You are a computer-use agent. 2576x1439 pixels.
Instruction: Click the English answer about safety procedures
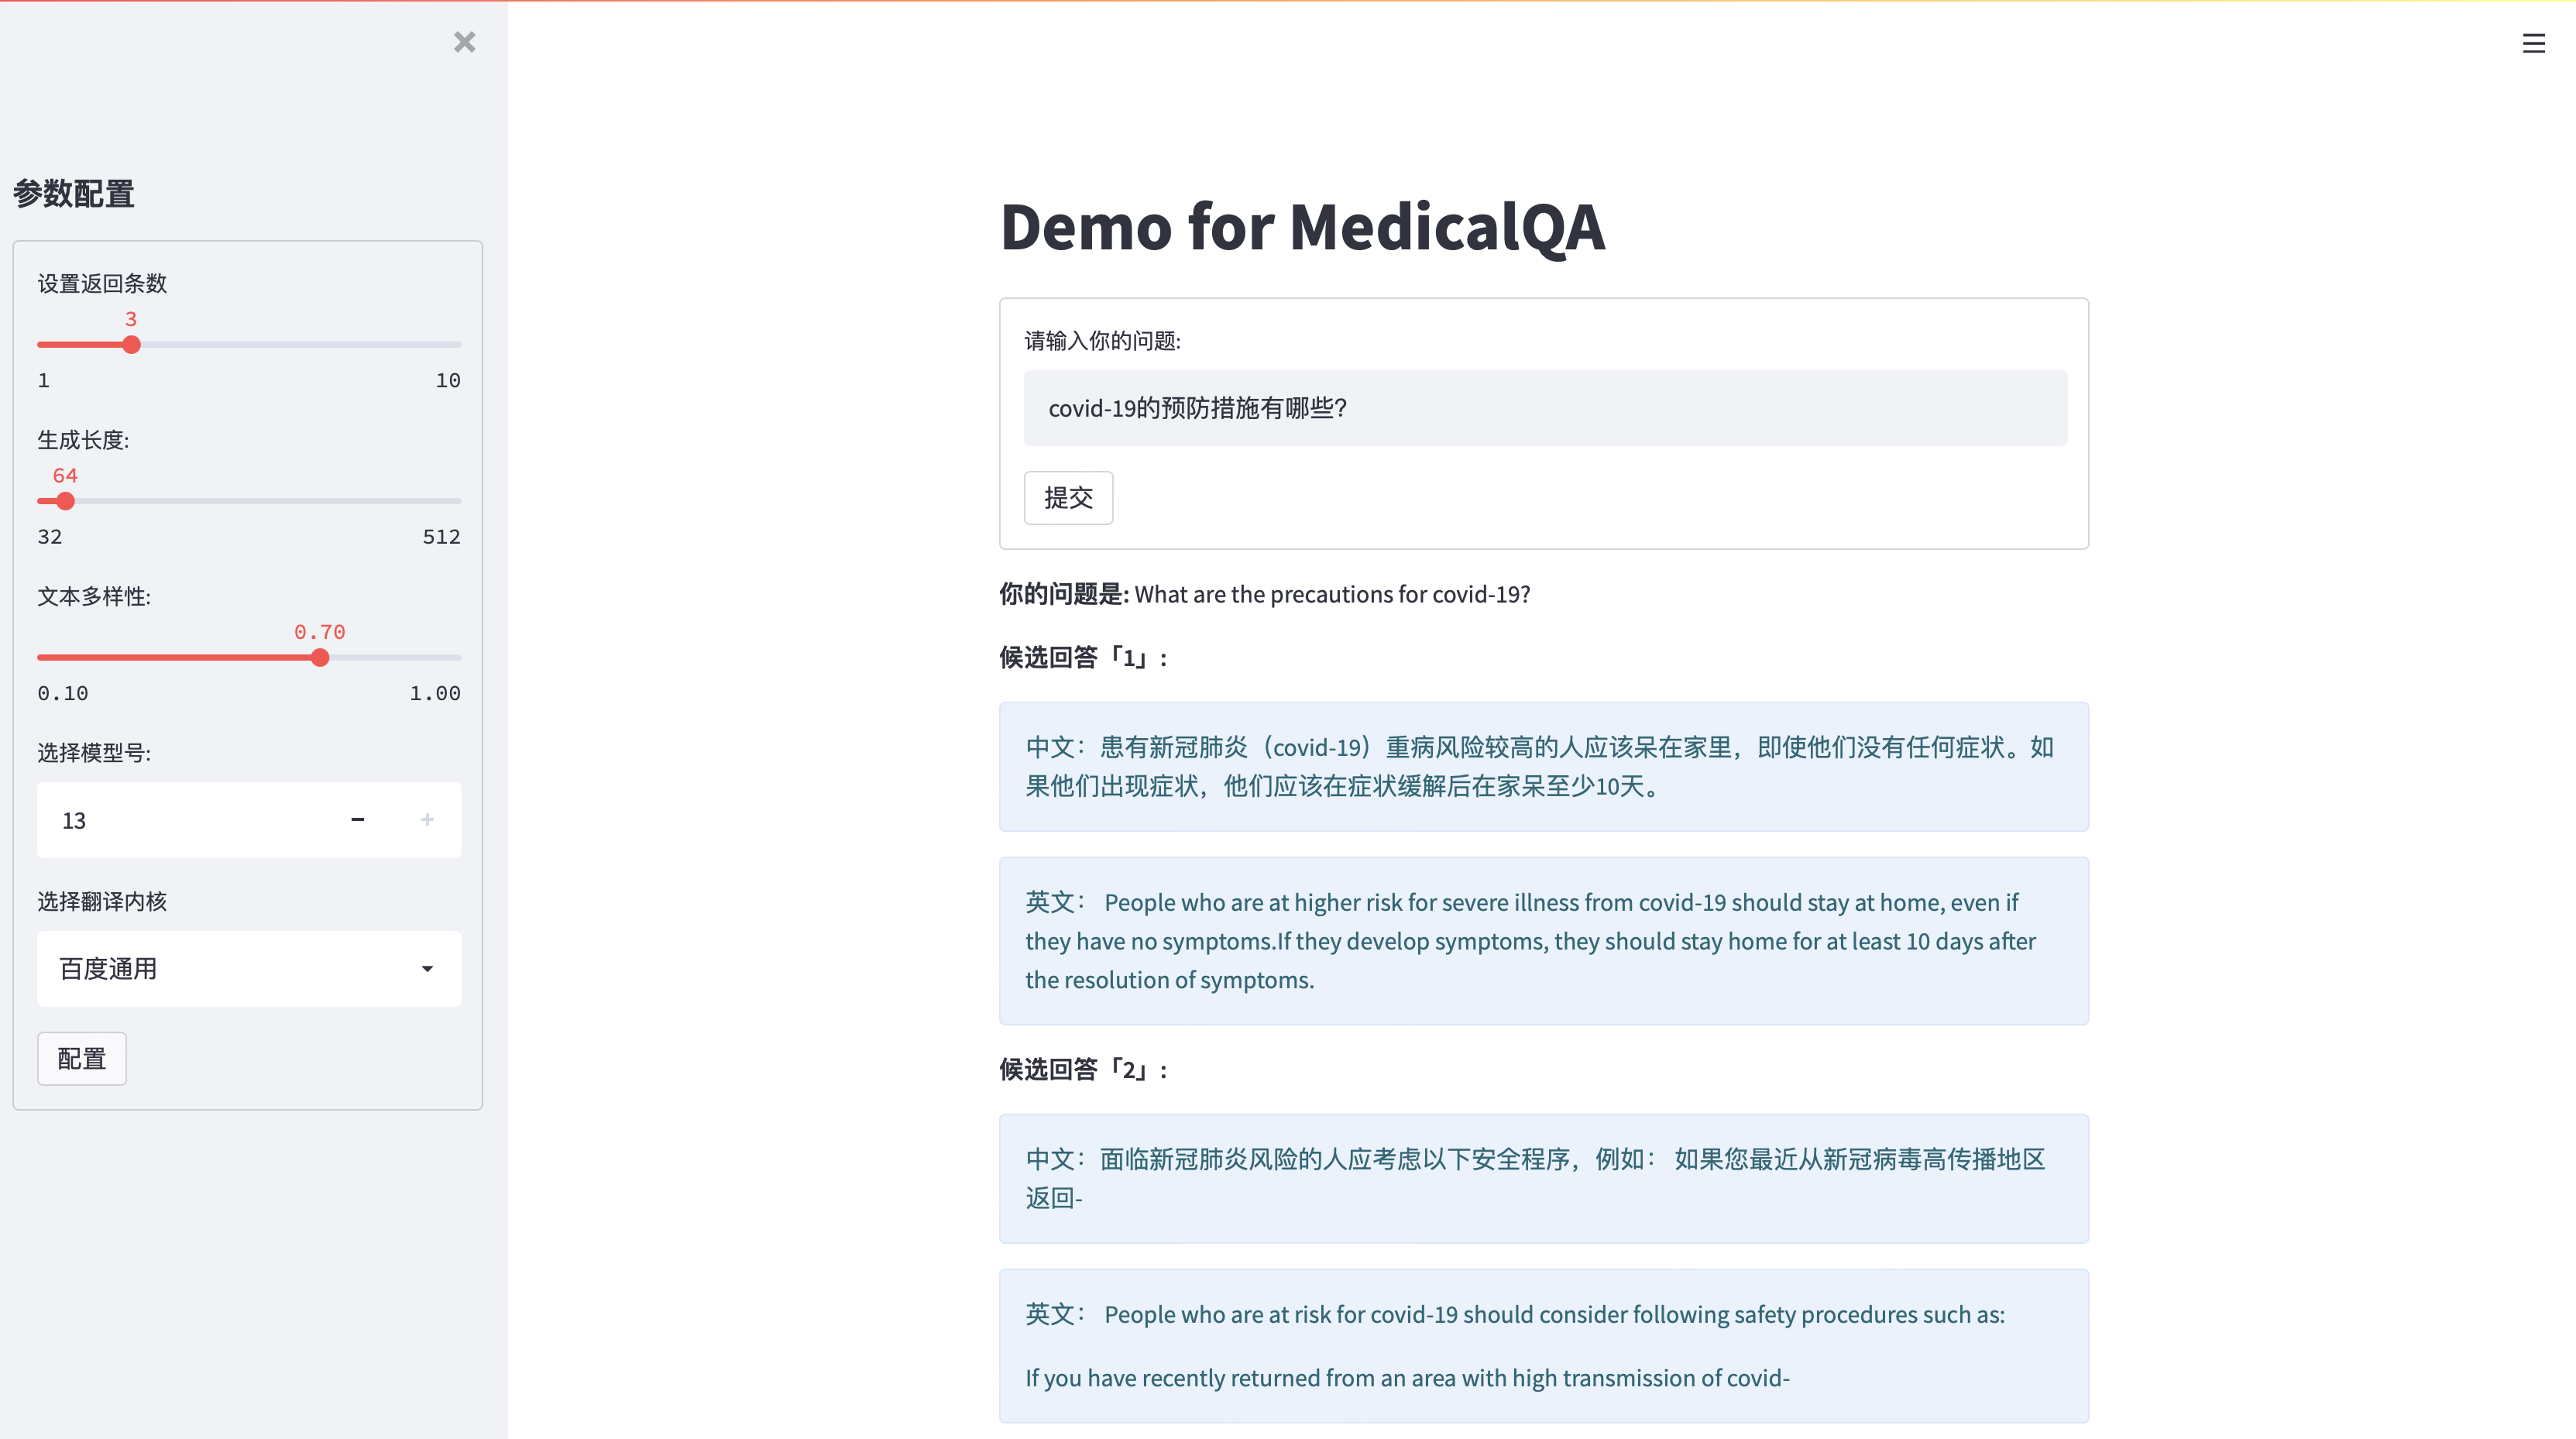pos(1543,1346)
